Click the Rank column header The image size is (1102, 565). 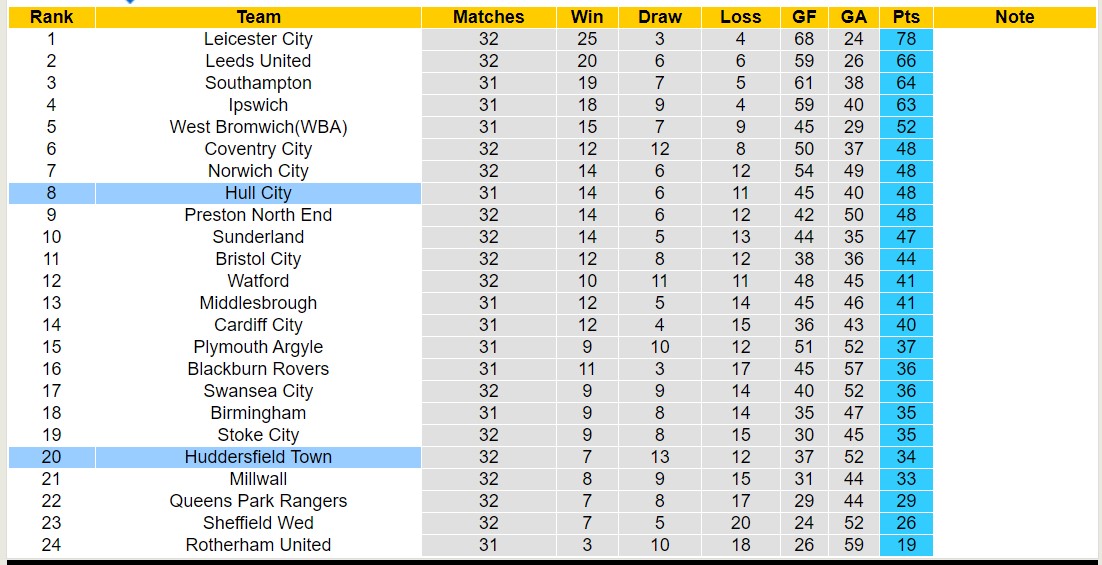point(51,17)
